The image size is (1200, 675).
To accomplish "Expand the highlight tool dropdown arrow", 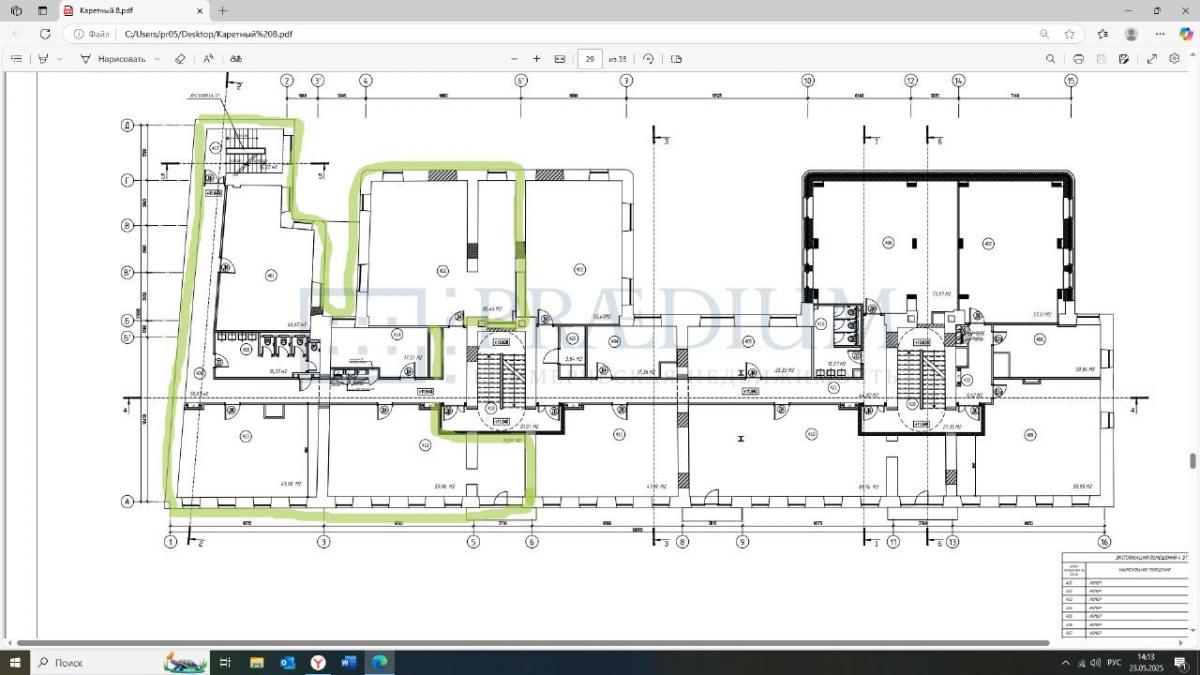I will [x=59, y=59].
